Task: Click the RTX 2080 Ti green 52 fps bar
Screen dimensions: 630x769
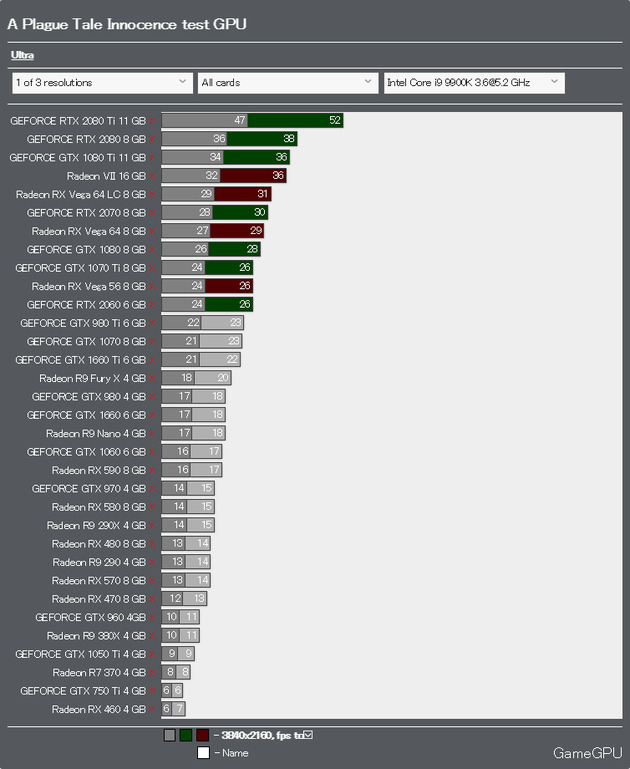Action: tap(295, 120)
